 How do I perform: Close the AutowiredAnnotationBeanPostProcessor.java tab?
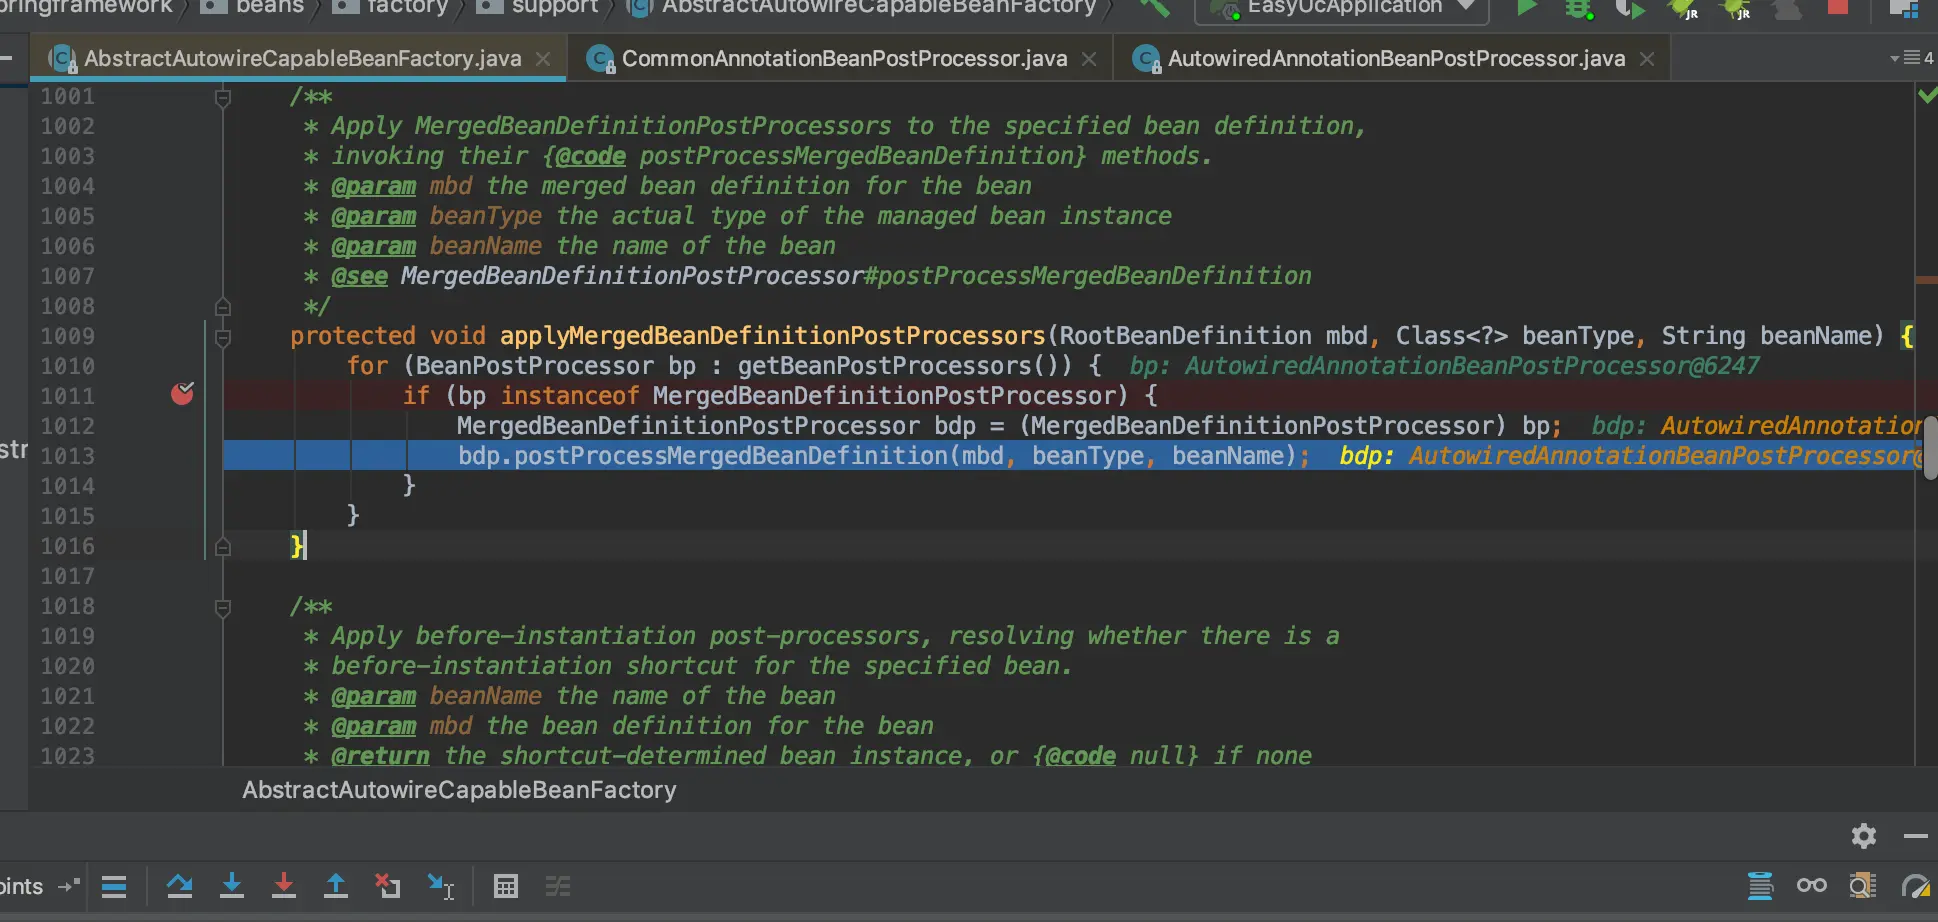[x=1647, y=59]
